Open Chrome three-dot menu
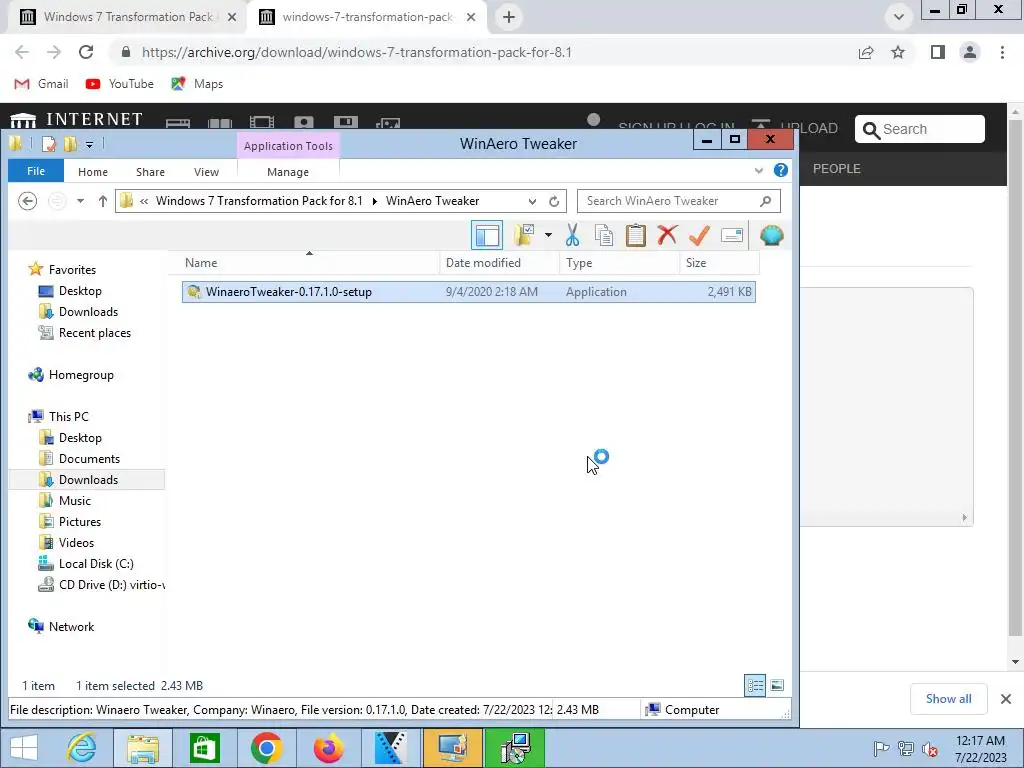 1002,52
